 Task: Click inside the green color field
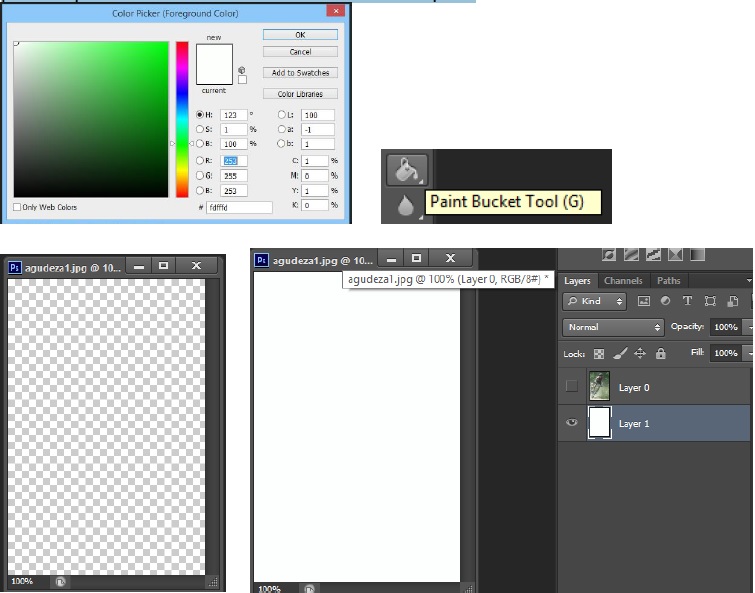click(x=90, y=120)
